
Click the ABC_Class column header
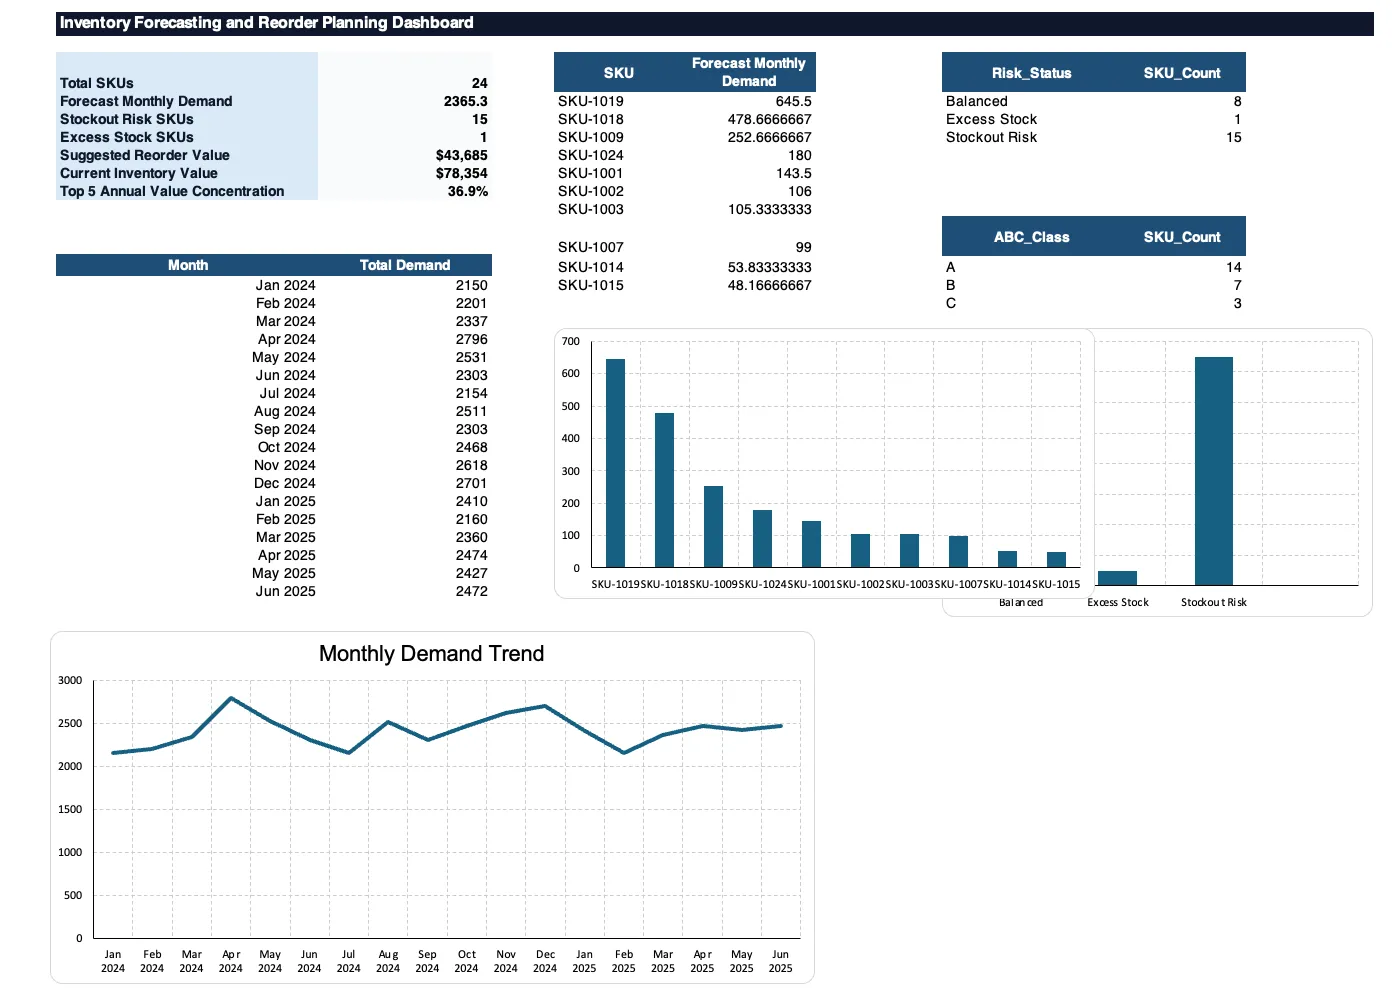(1031, 236)
